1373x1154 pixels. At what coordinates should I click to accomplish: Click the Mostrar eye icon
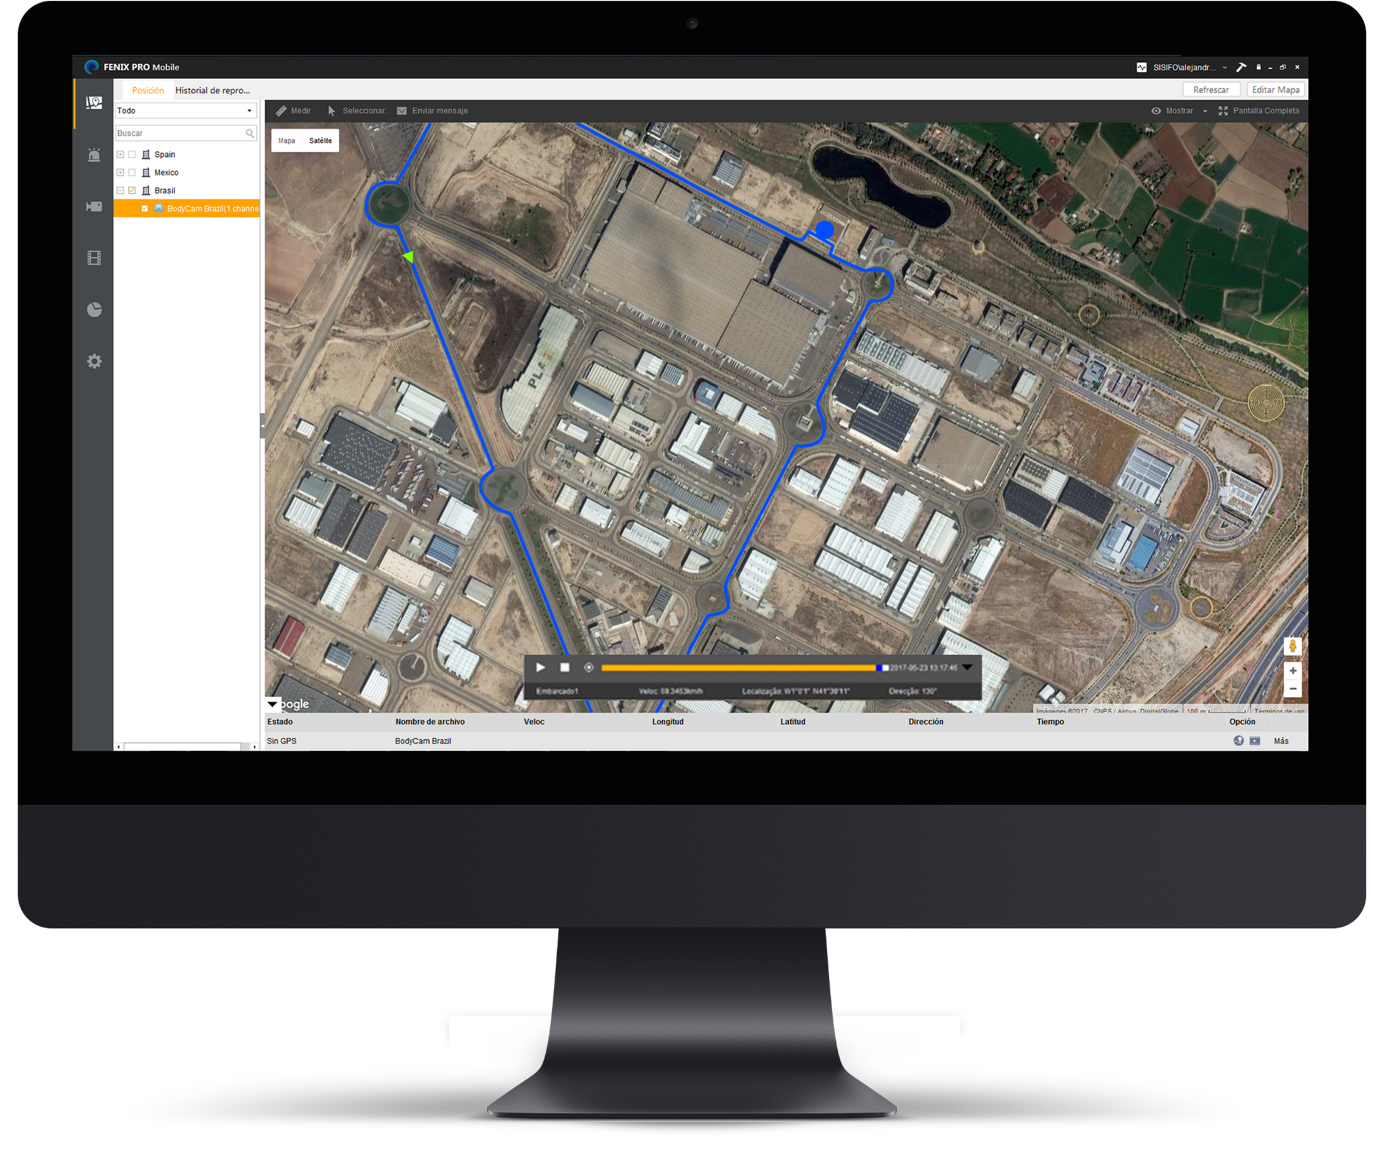[1156, 111]
